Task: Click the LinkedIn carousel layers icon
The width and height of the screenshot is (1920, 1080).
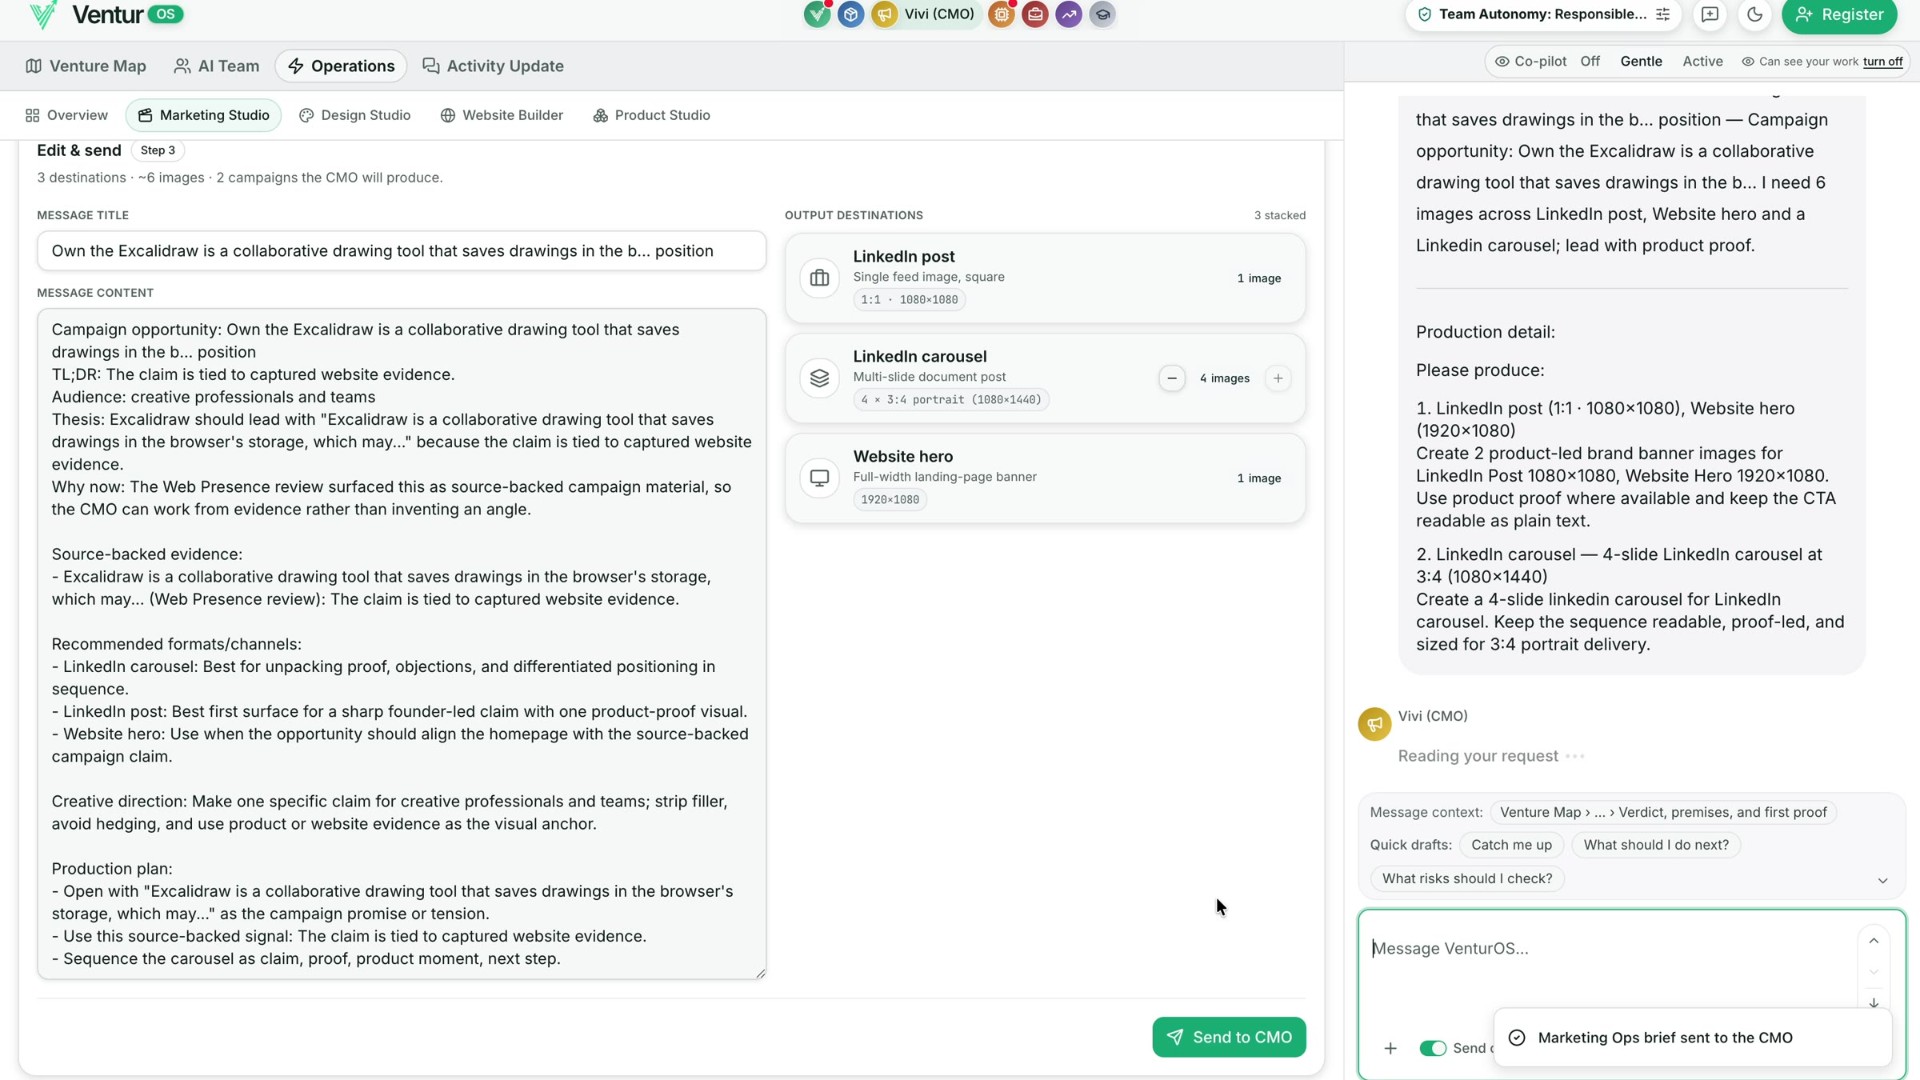Action: coord(820,378)
